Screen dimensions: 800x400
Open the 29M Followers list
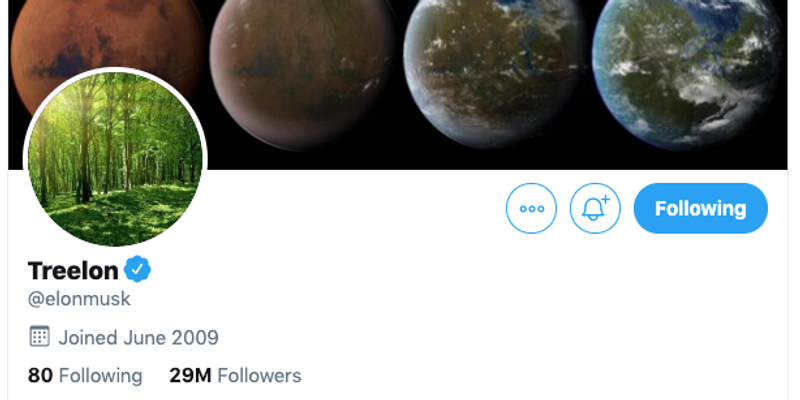pos(235,376)
